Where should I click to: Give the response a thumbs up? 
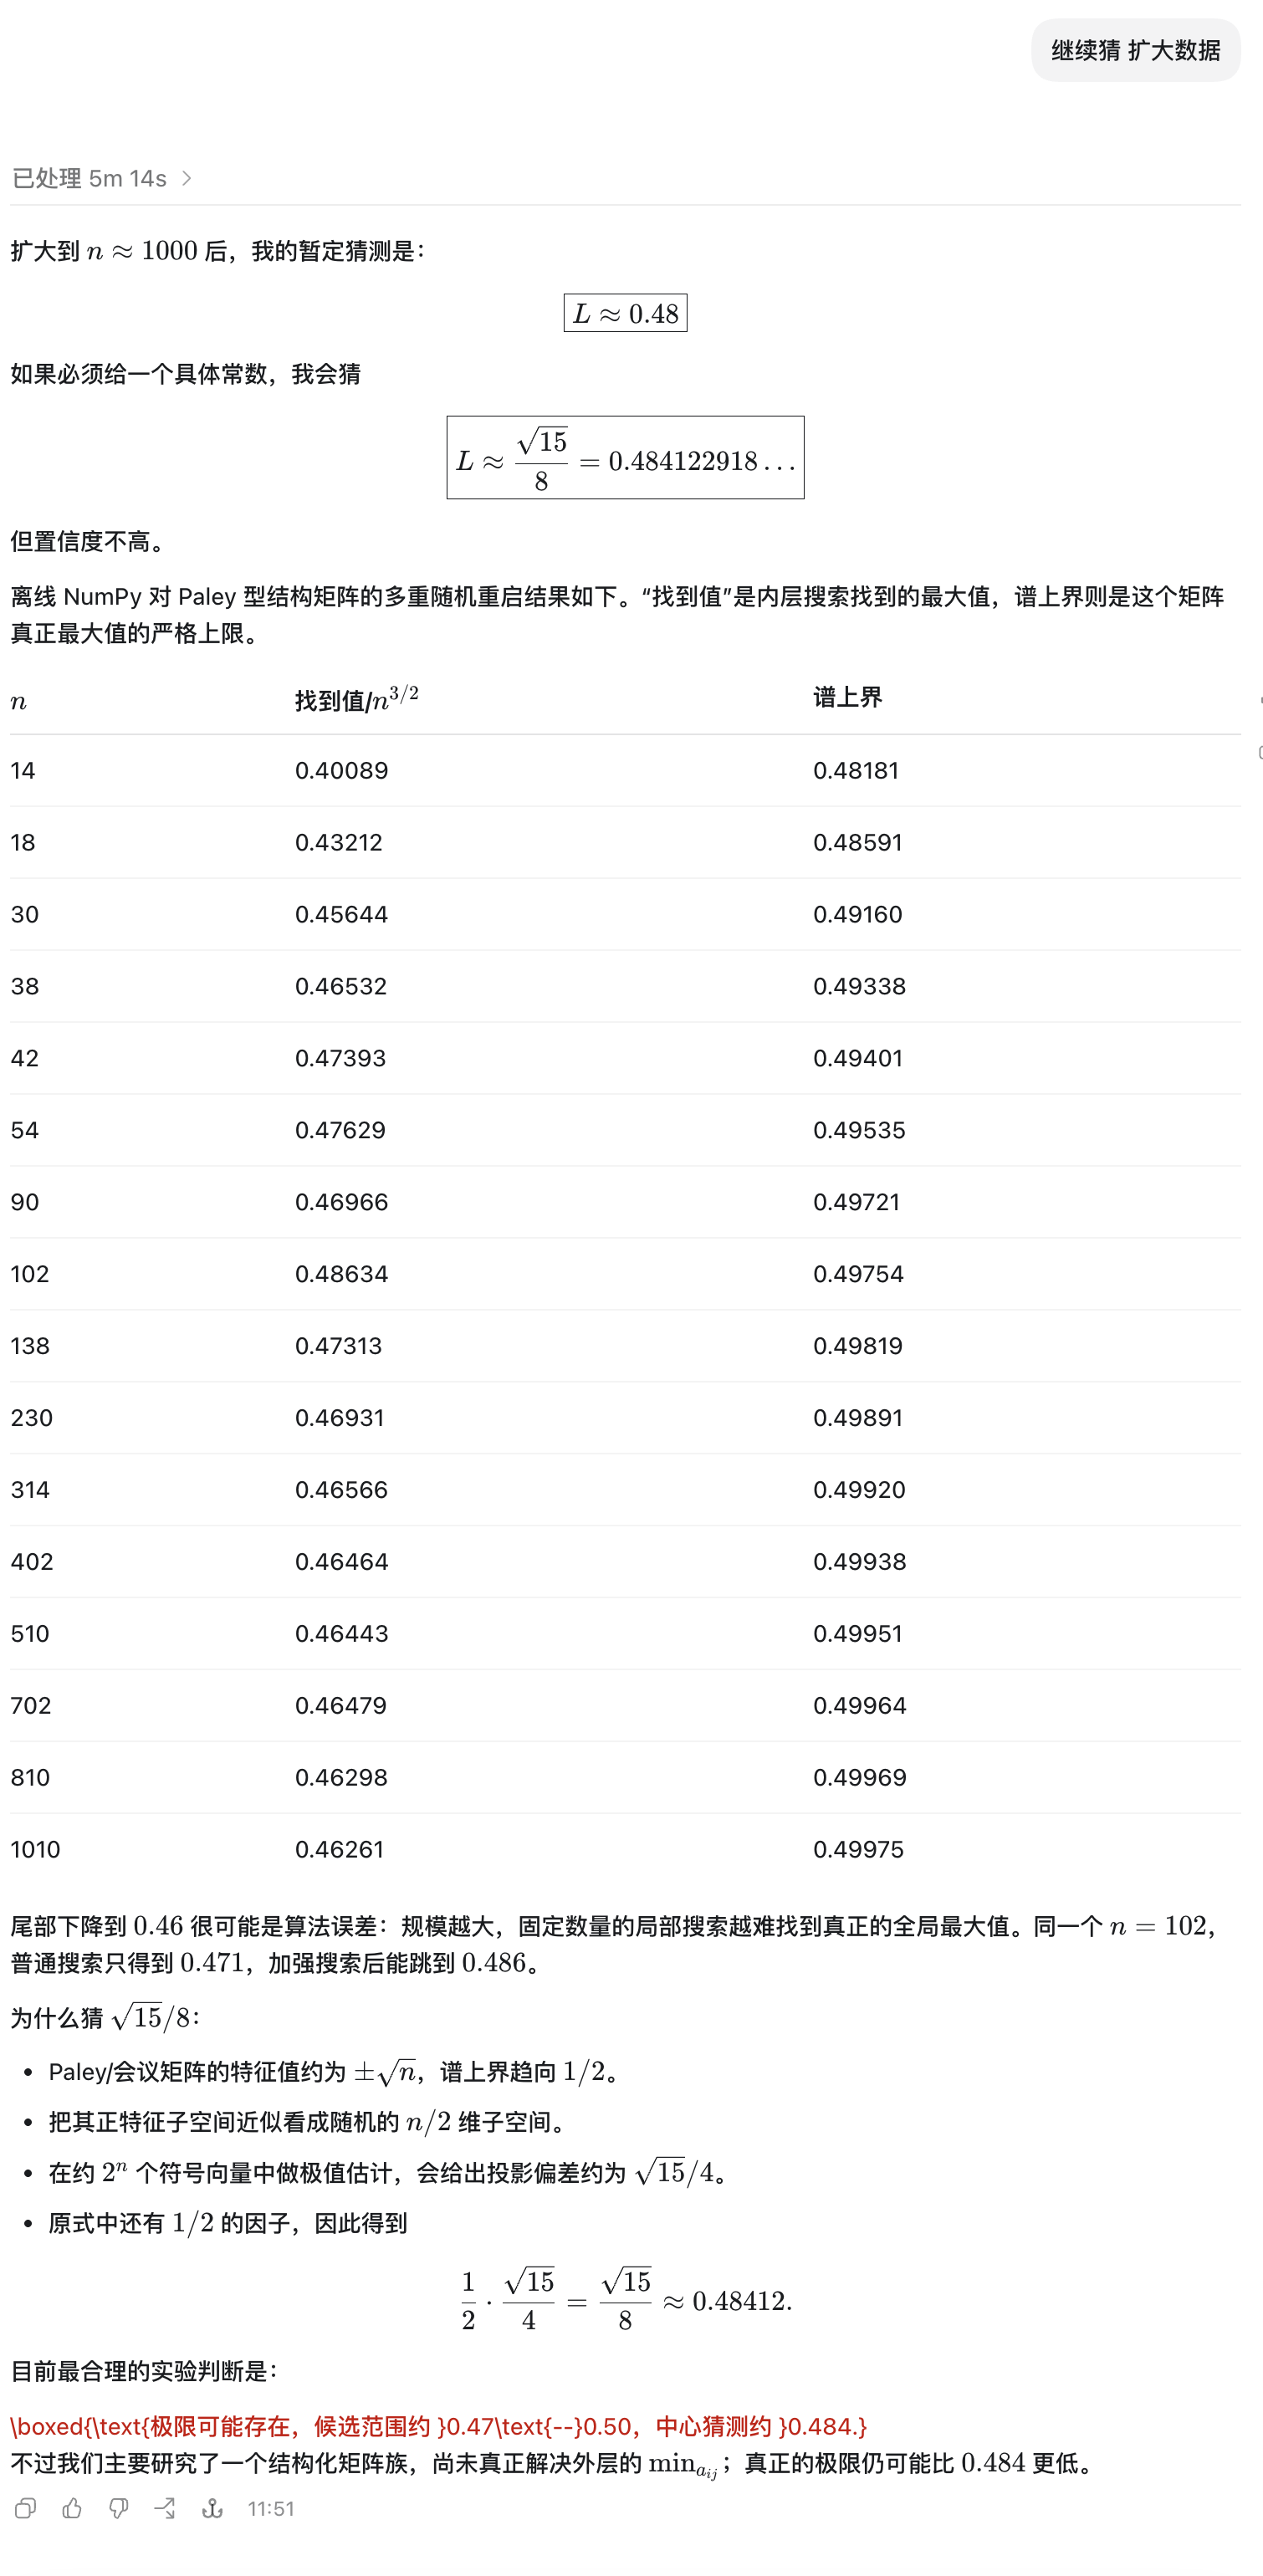click(x=72, y=2508)
